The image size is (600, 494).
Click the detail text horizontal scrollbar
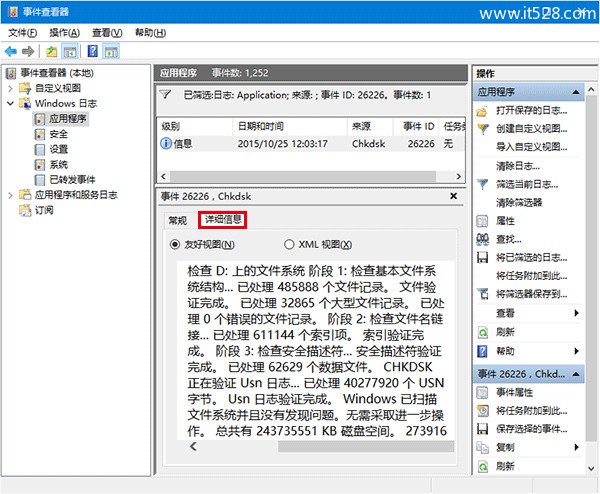pos(366,446)
